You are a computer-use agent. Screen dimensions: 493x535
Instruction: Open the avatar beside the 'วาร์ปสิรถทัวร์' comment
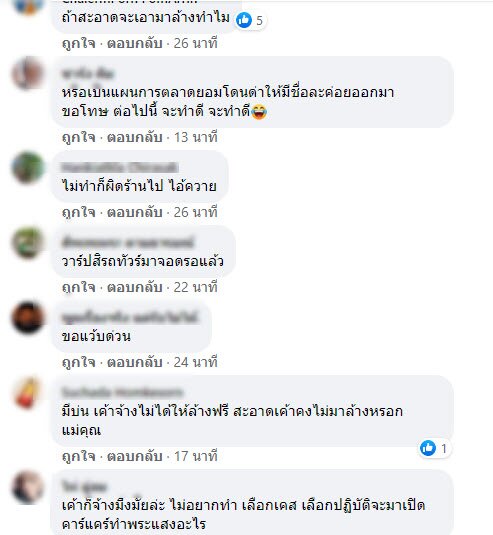(28, 243)
